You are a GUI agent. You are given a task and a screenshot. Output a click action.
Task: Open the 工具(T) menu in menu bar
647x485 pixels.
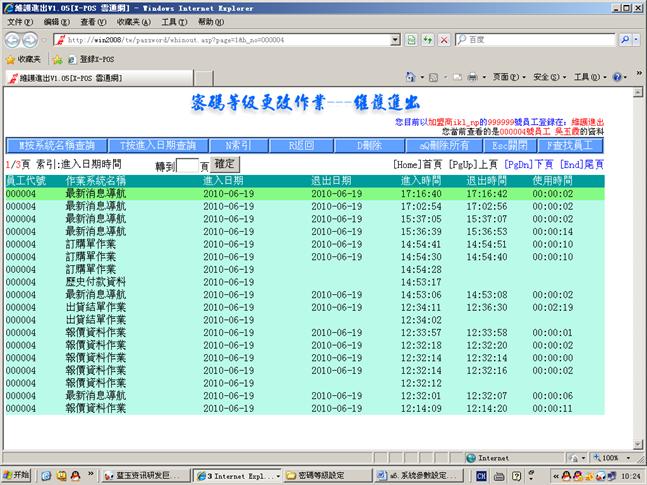[173, 21]
